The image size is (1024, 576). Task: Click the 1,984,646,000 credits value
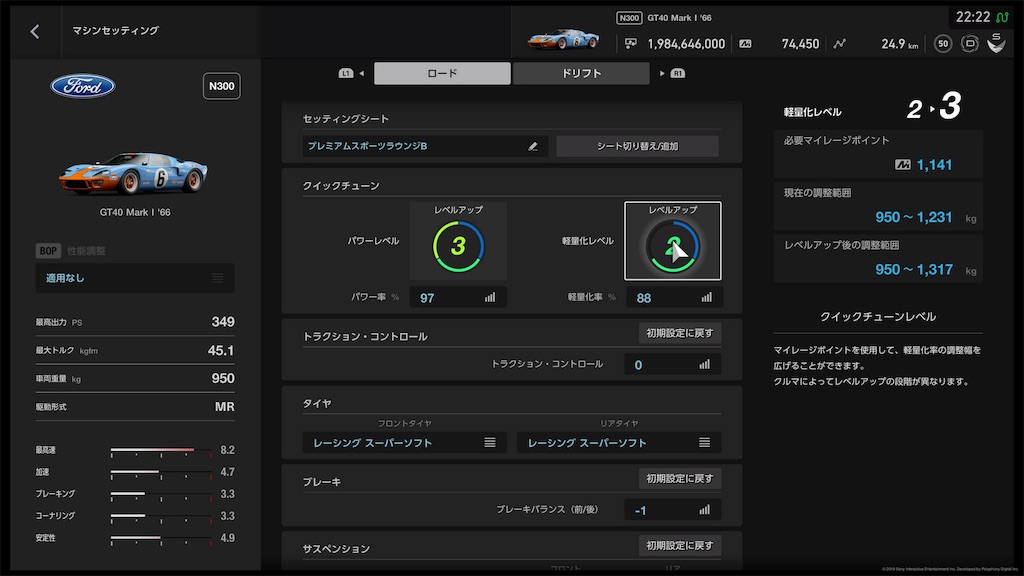click(x=686, y=44)
